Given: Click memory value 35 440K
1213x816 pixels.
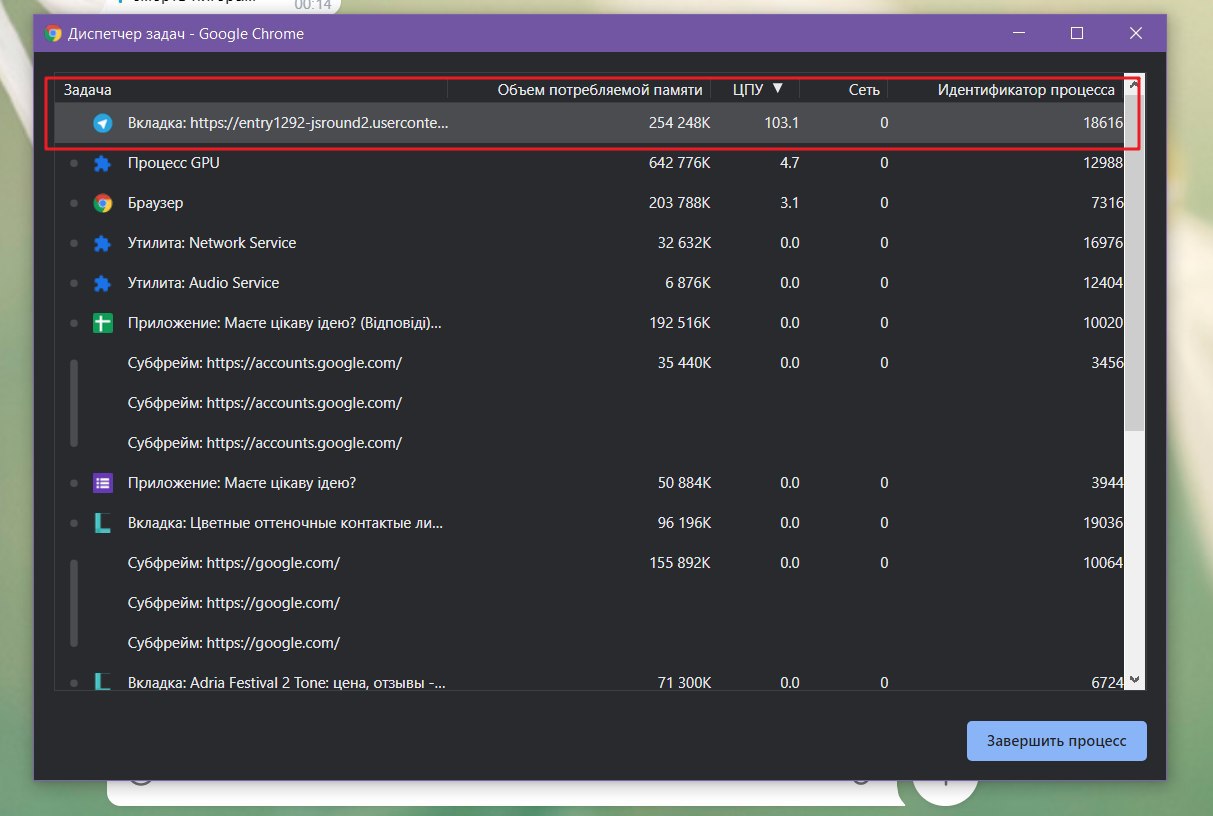Looking at the screenshot, I should pos(683,363).
